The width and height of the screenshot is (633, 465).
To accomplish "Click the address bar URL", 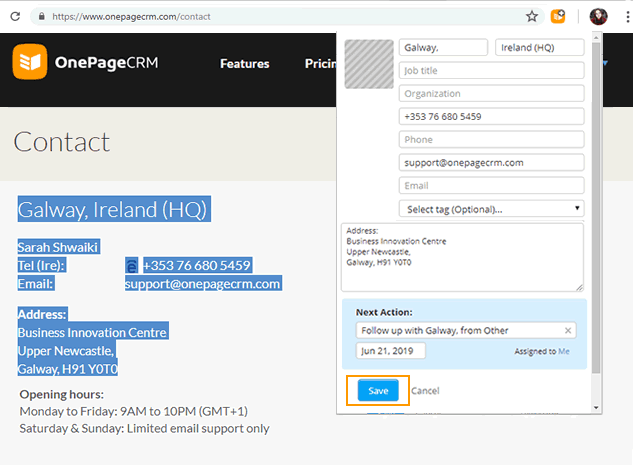I will click(131, 17).
